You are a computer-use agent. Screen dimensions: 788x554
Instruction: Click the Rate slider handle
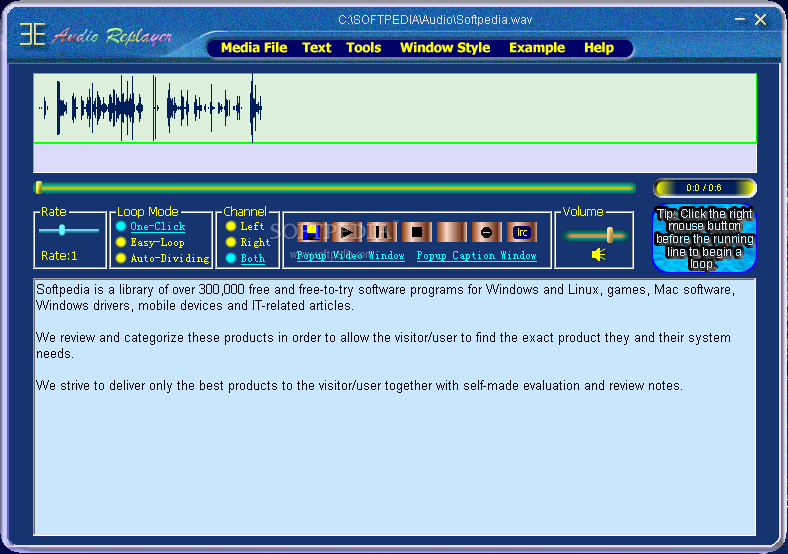(62, 230)
